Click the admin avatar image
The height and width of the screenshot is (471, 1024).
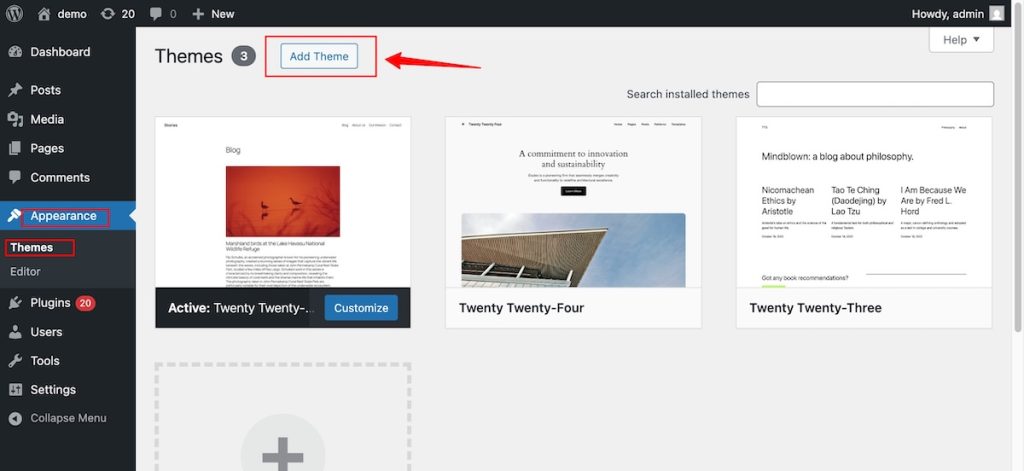point(997,14)
